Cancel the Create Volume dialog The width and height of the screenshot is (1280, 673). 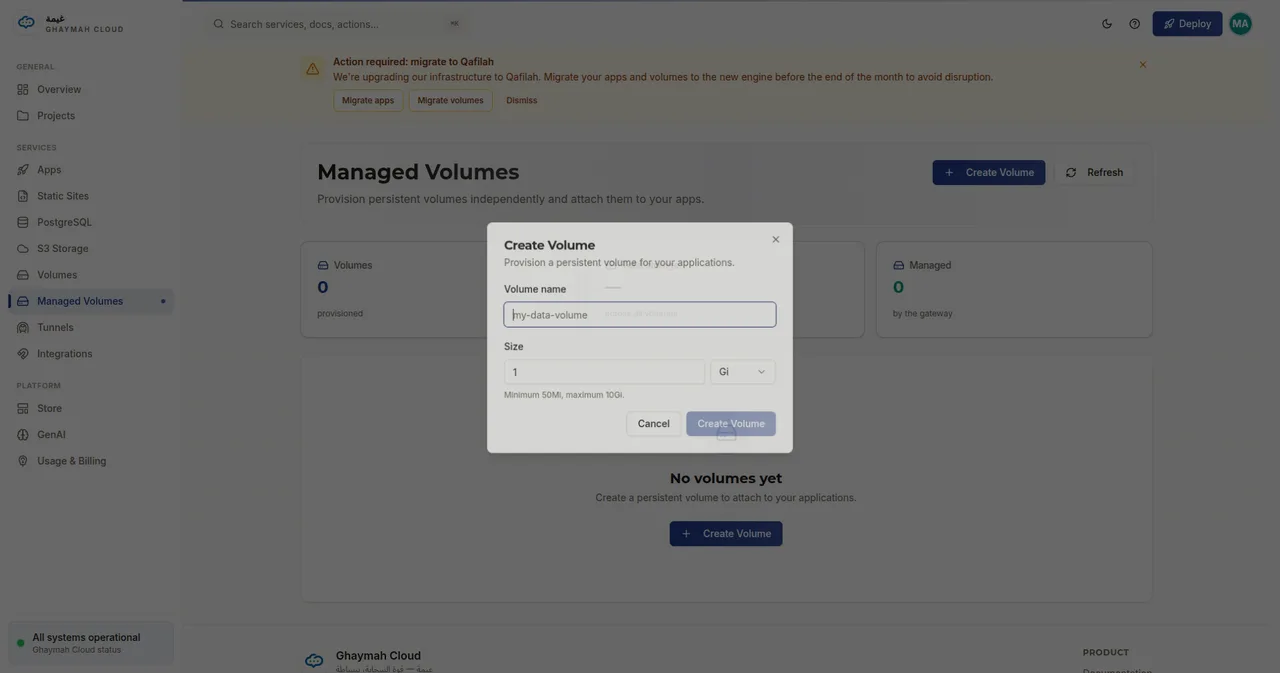coord(653,424)
